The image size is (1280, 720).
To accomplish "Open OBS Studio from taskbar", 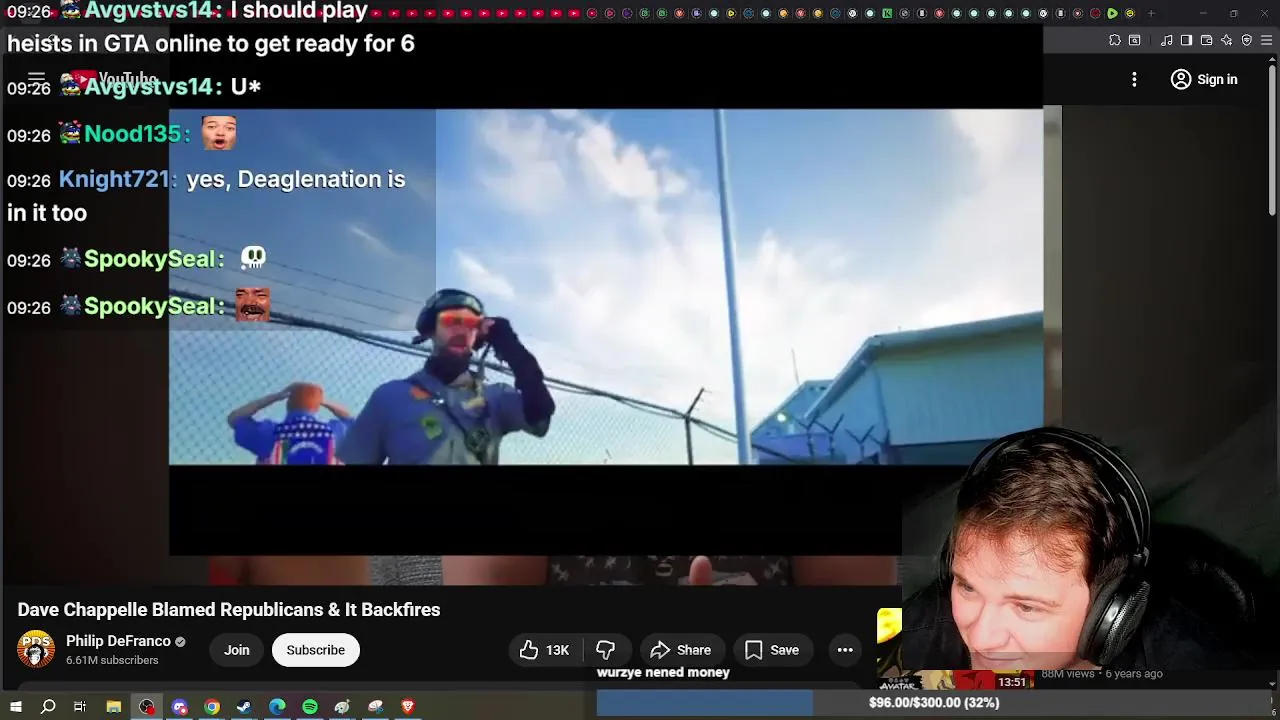I will (x=147, y=707).
